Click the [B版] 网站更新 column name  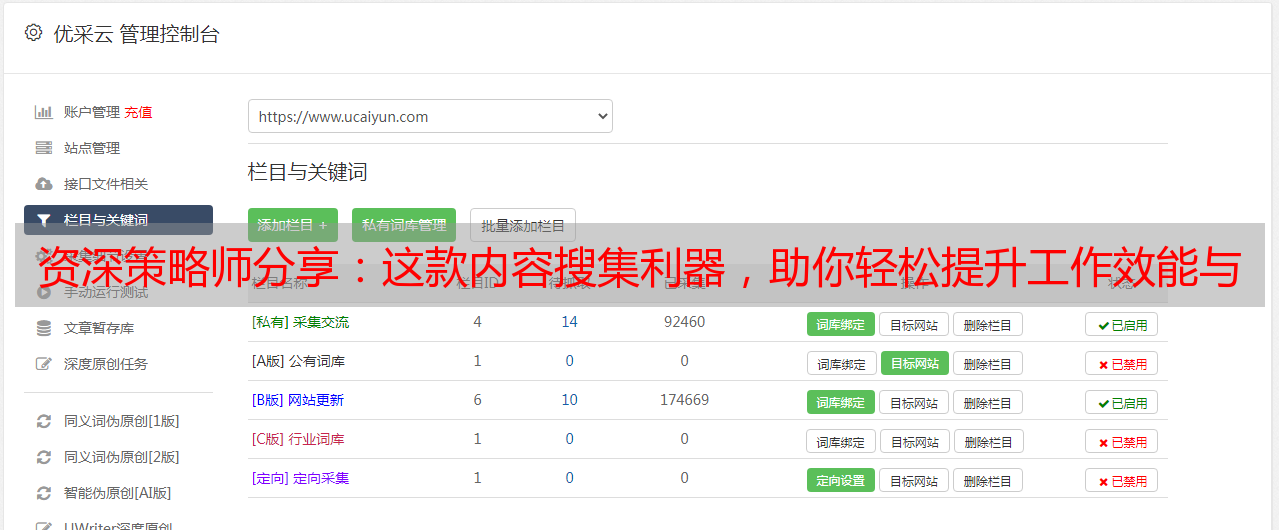point(298,400)
